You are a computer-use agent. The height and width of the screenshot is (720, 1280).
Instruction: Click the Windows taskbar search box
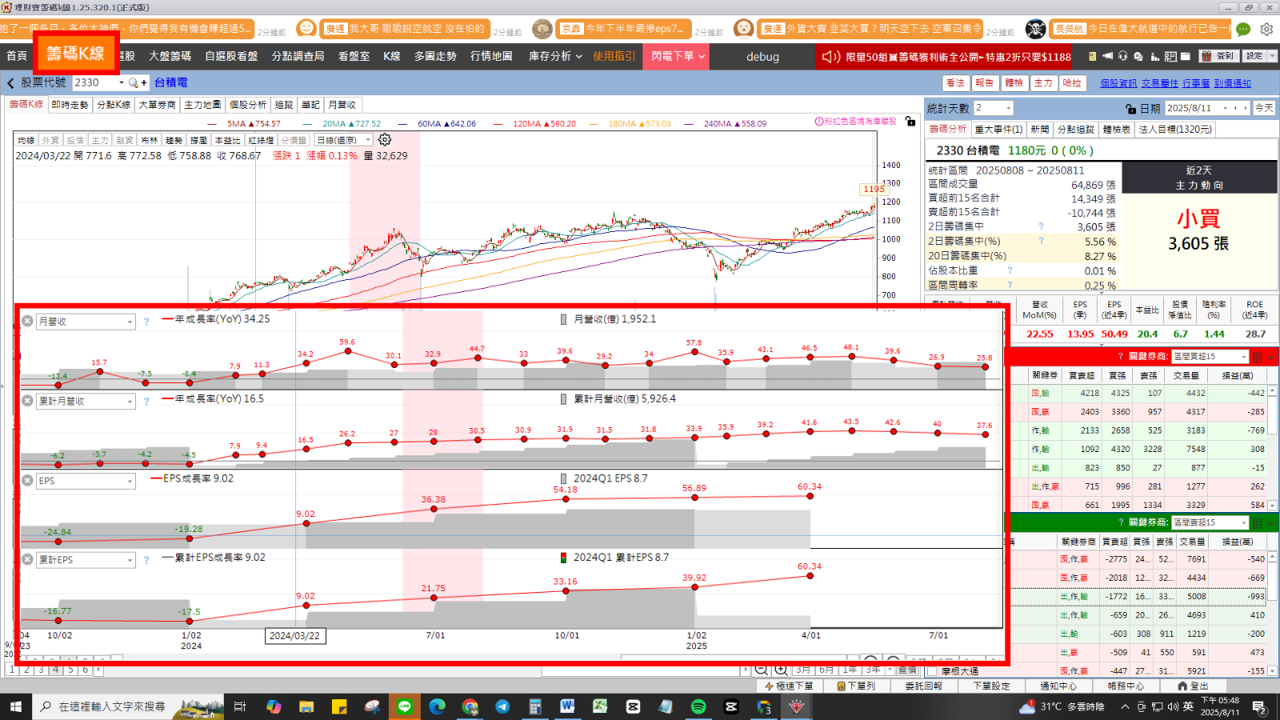[127, 706]
